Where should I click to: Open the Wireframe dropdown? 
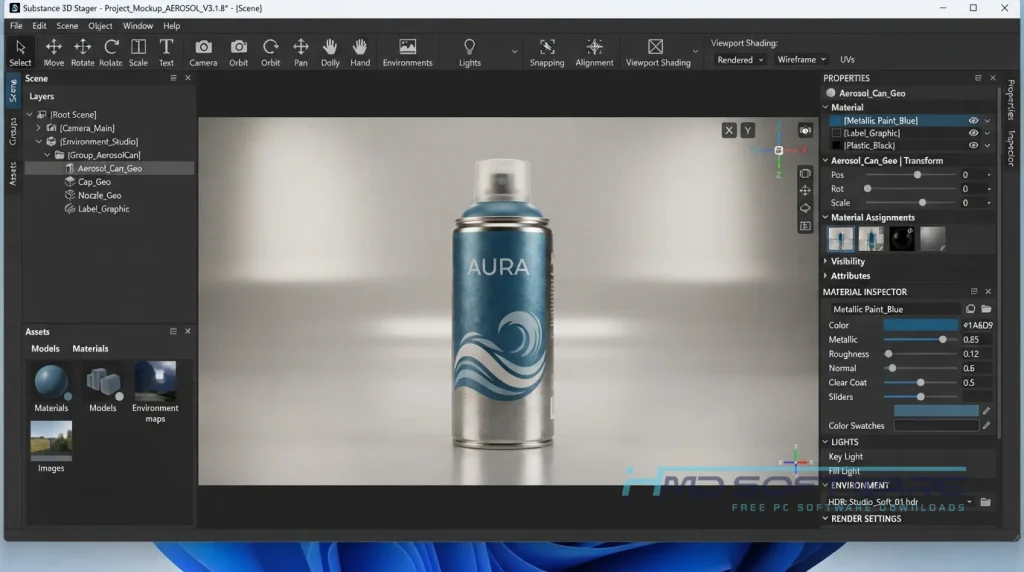coord(801,59)
